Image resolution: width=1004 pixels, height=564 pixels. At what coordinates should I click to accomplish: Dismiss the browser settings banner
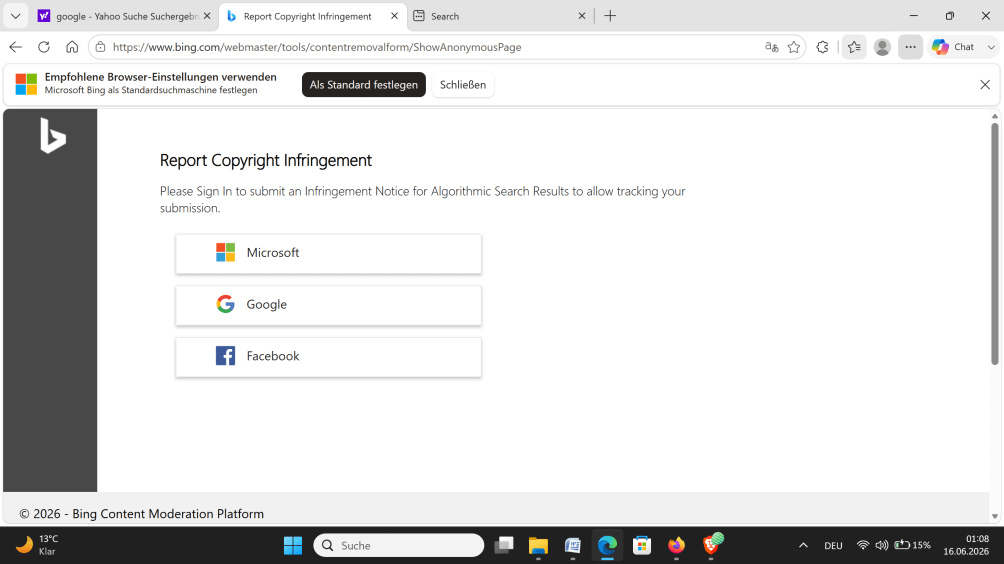click(985, 85)
